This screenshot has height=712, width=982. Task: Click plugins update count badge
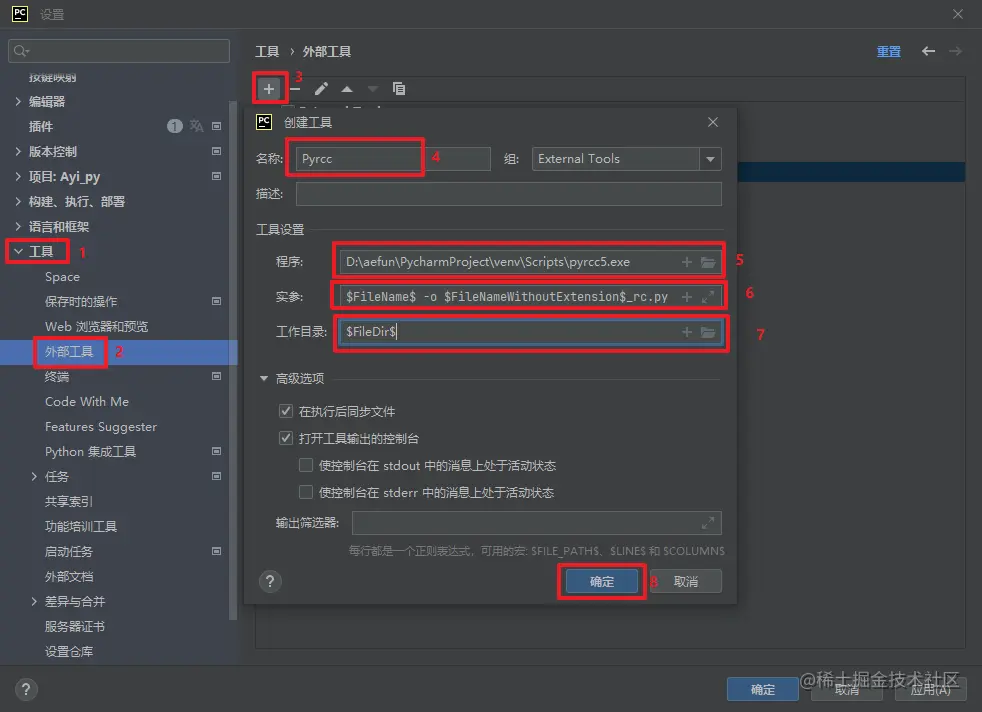[175, 126]
